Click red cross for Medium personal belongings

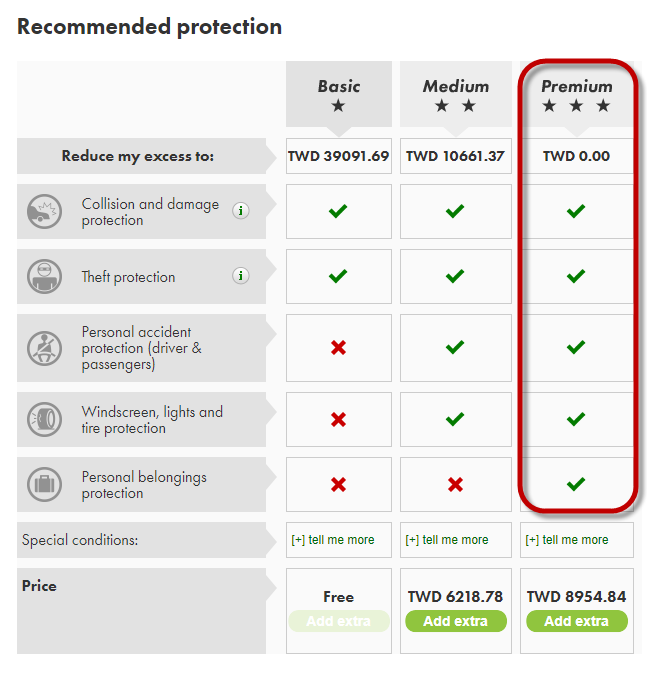pos(455,485)
